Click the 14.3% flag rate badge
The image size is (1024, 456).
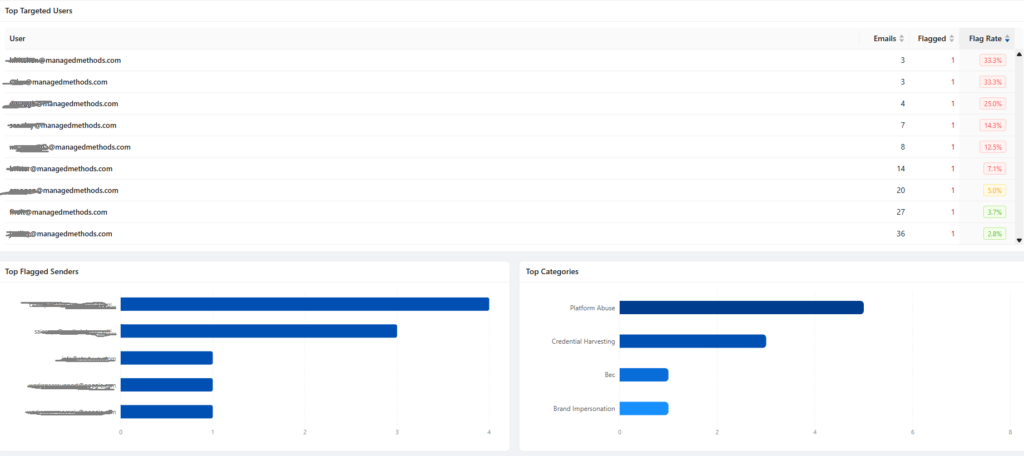pyautogui.click(x=993, y=125)
